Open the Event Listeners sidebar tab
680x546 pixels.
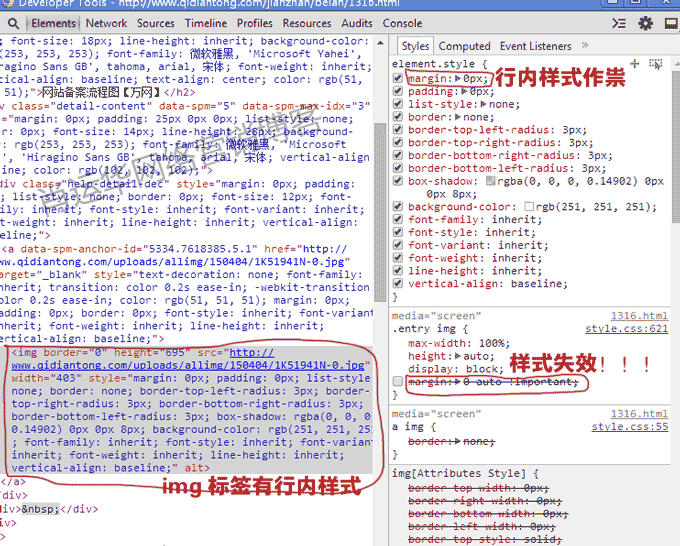pyautogui.click(x=535, y=46)
